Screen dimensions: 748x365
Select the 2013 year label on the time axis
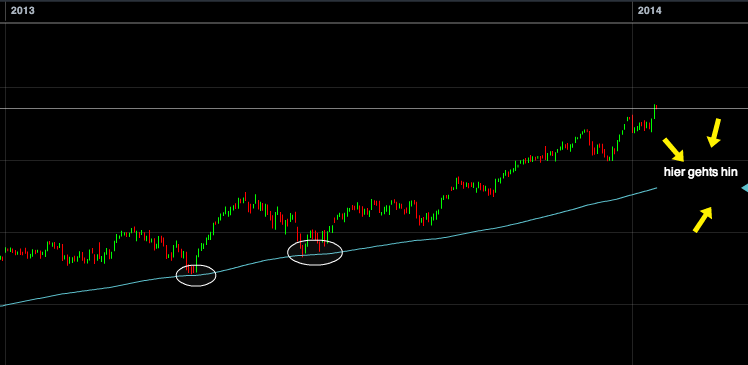[23, 10]
